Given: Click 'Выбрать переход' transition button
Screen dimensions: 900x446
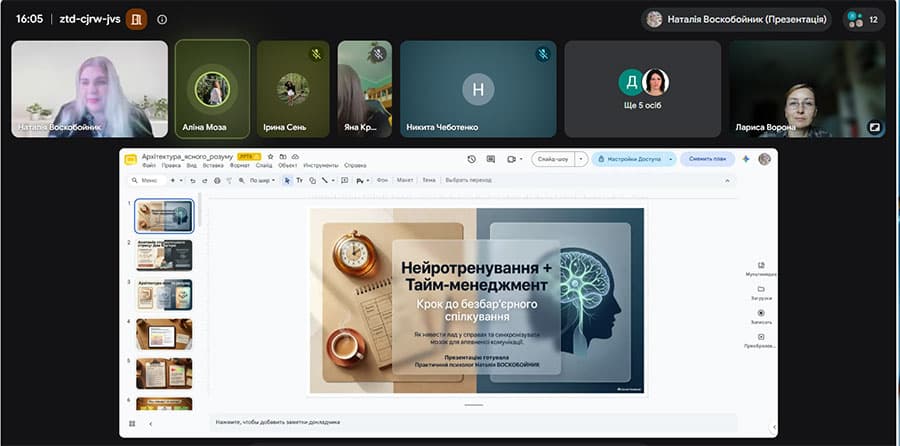Looking at the screenshot, I should click(468, 180).
